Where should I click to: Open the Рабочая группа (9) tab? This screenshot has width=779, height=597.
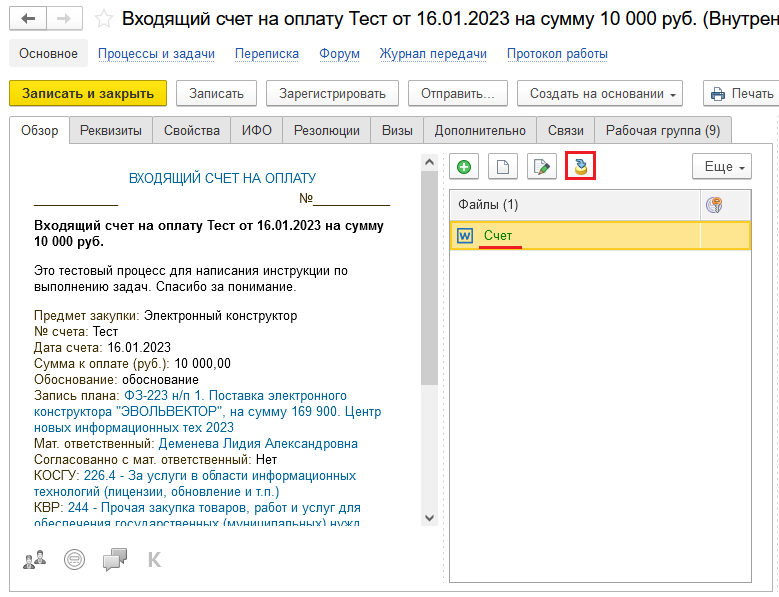[x=662, y=131]
